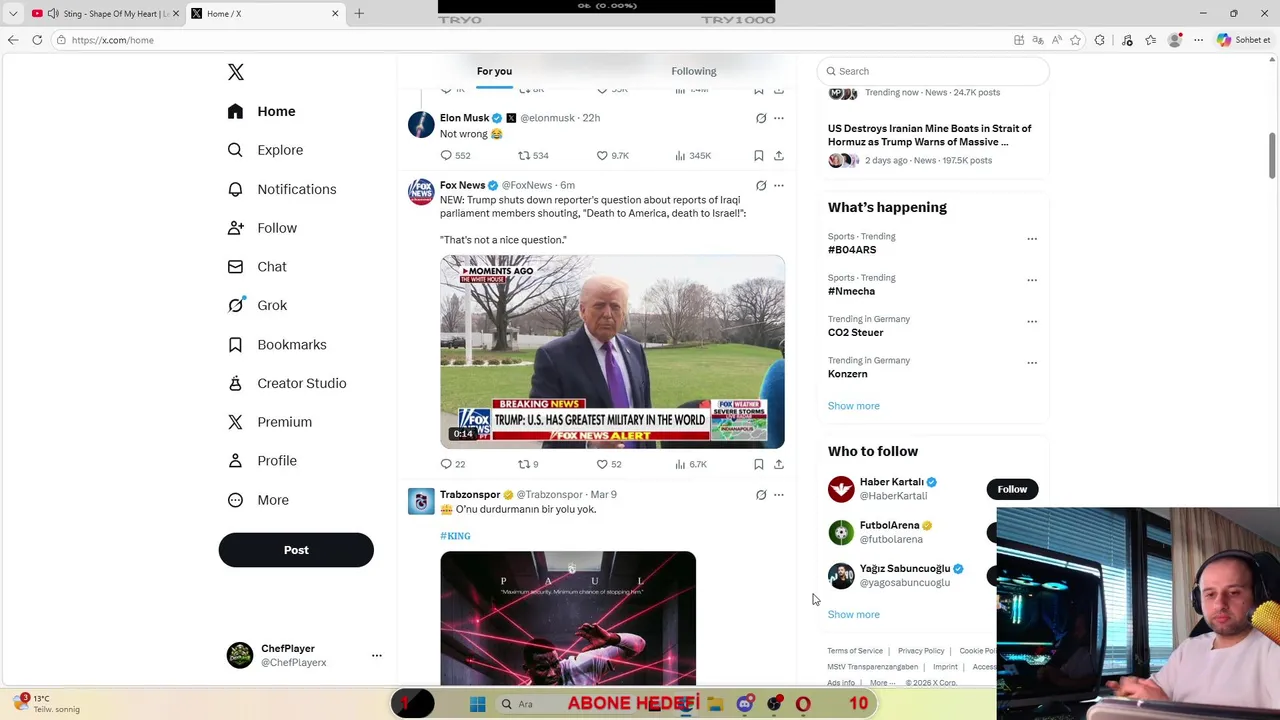Screen dimensions: 1280x720
Task: Repost Elon Musk's post
Action: click(x=533, y=156)
